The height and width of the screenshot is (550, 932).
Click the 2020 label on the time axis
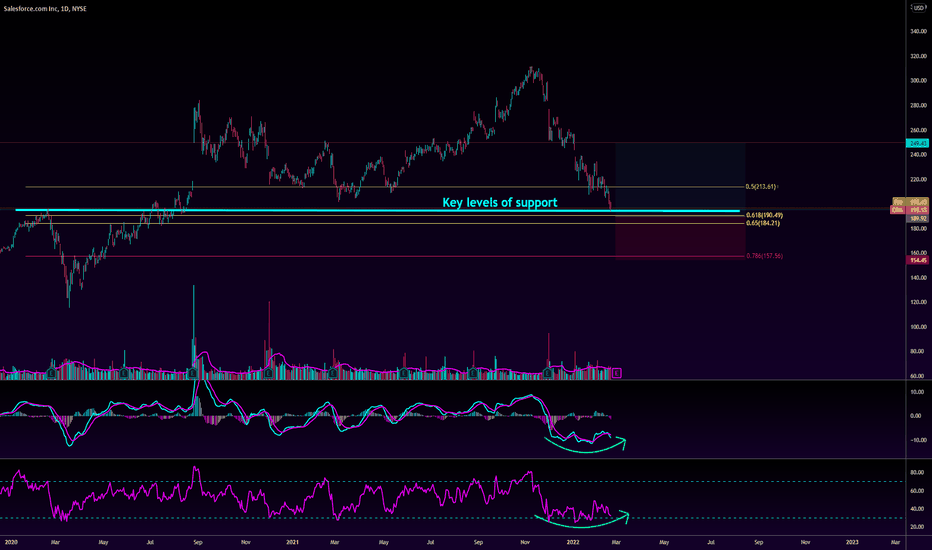tap(11, 542)
